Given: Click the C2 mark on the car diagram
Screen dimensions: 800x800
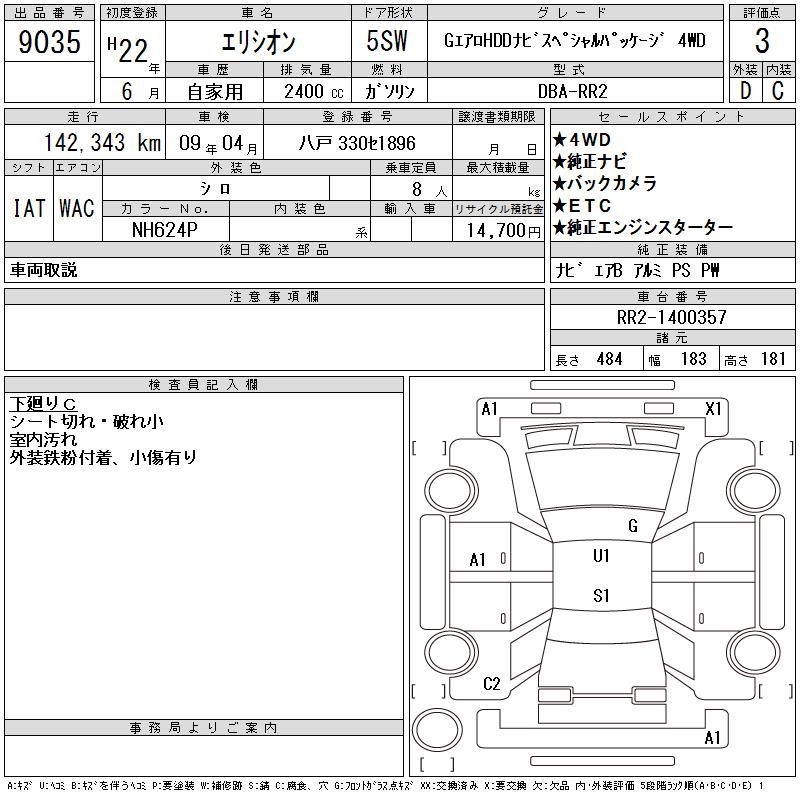Looking at the screenshot, I should [492, 684].
